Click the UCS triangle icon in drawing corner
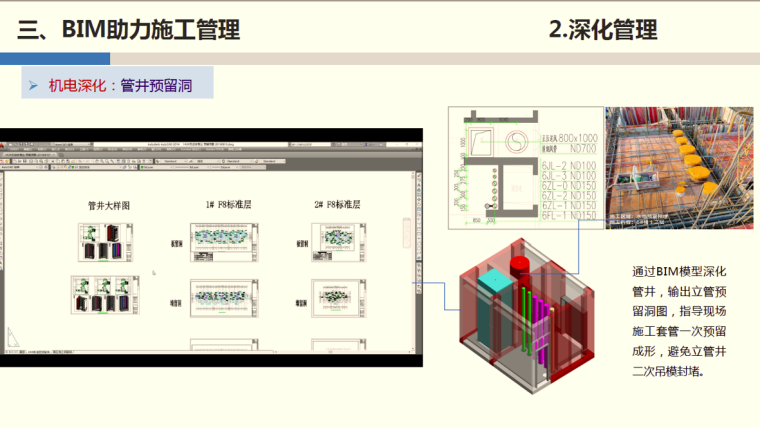Screen dimensions: 760x428 (13, 336)
